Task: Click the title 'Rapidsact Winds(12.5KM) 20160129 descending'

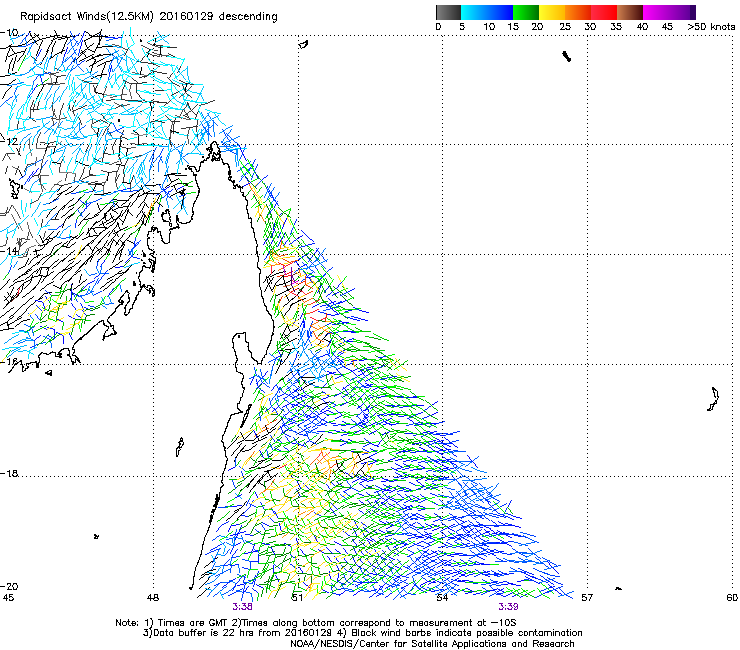Action: (149, 16)
